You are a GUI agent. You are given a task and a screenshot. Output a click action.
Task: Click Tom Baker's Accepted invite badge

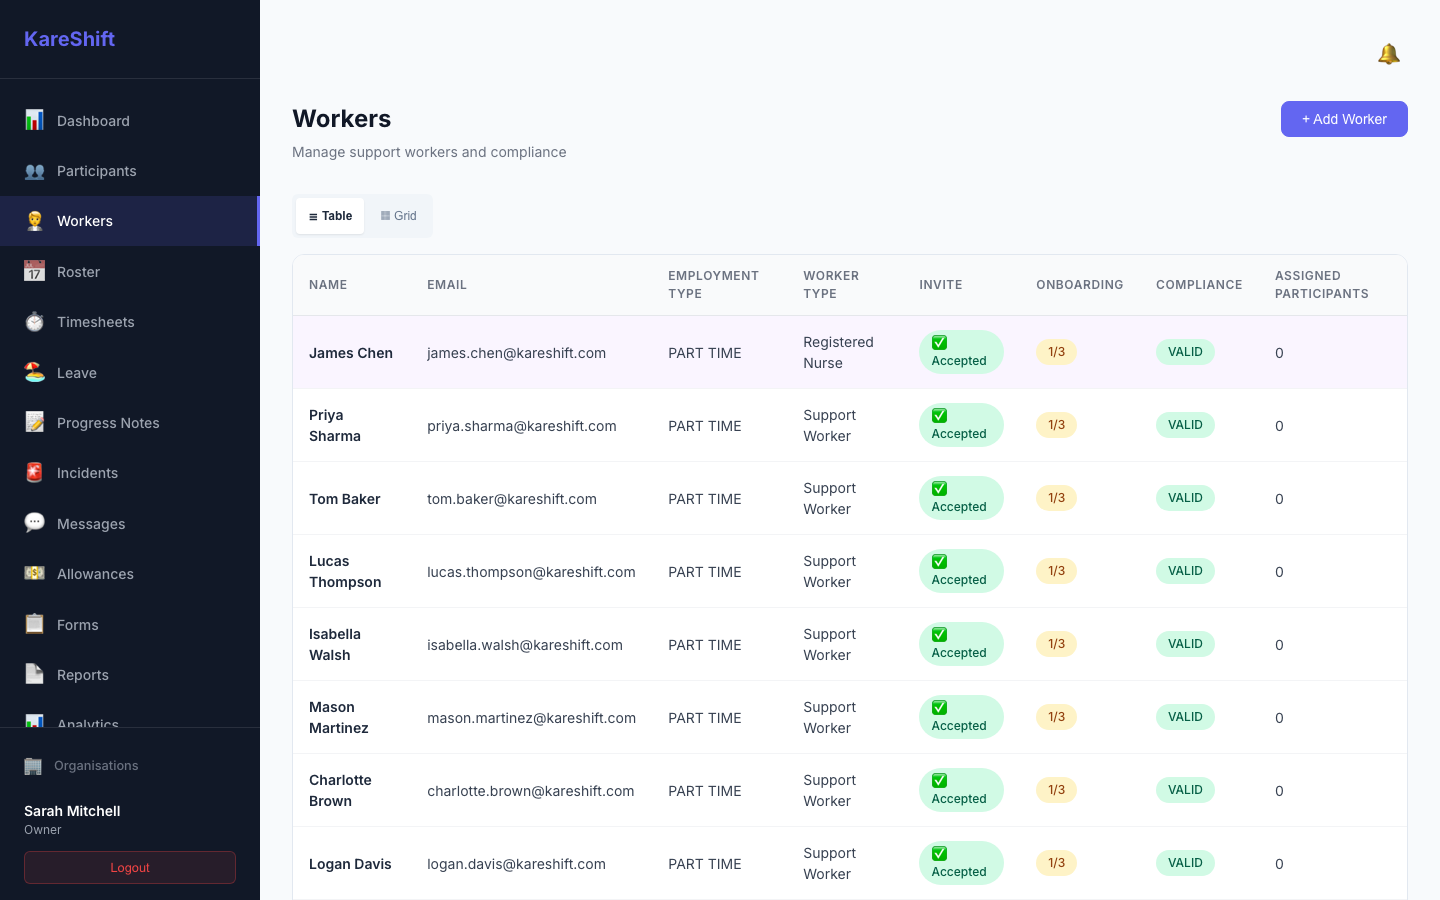click(961, 498)
